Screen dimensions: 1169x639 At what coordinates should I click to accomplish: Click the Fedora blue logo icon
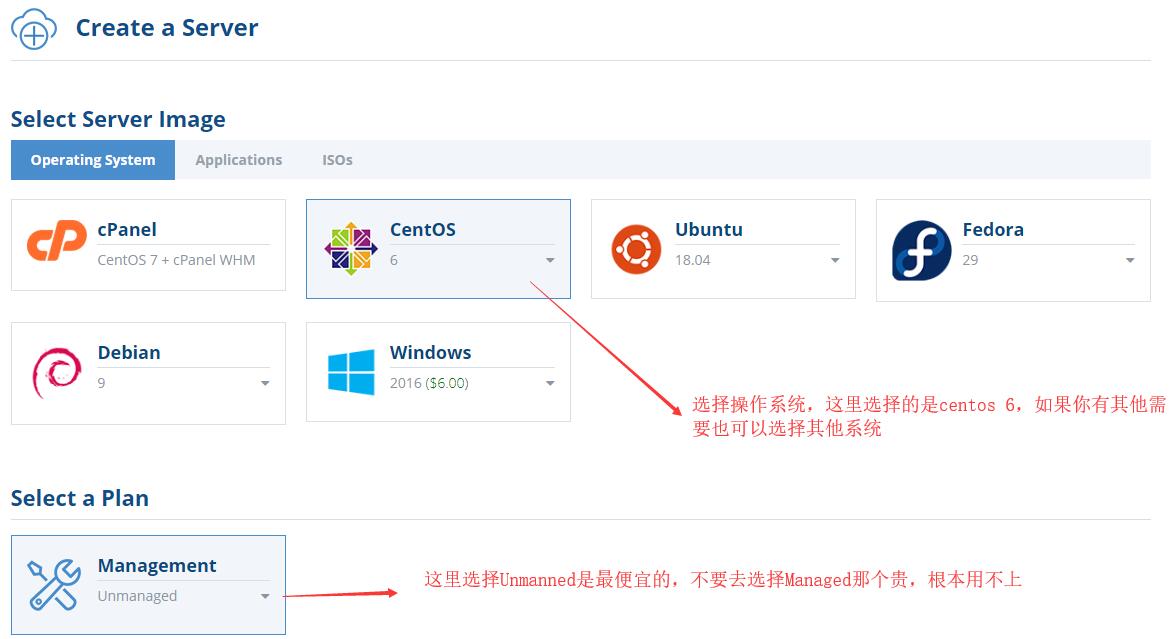[921, 251]
